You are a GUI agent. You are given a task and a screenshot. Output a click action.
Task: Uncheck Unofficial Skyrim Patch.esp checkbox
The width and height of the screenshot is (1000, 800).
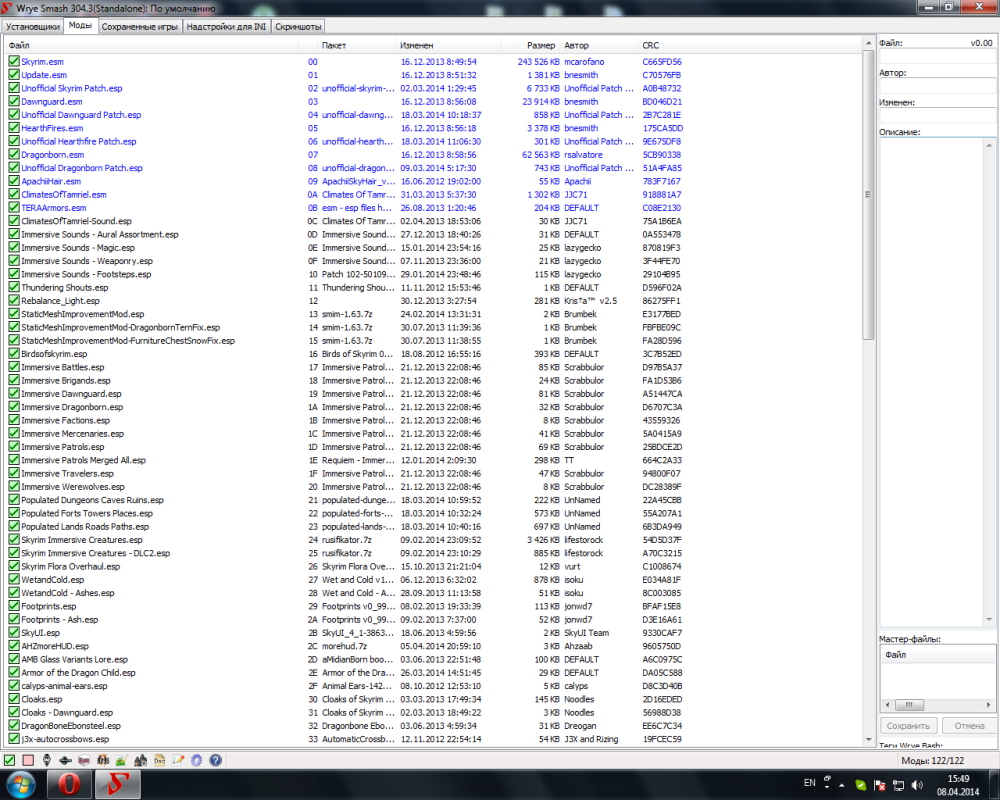pyautogui.click(x=13, y=88)
